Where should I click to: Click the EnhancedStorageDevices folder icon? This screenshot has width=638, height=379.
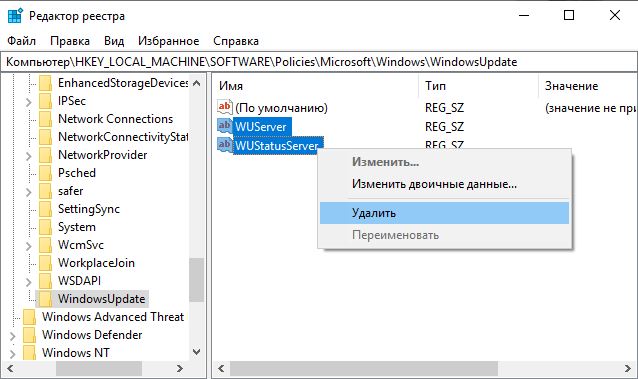46,83
